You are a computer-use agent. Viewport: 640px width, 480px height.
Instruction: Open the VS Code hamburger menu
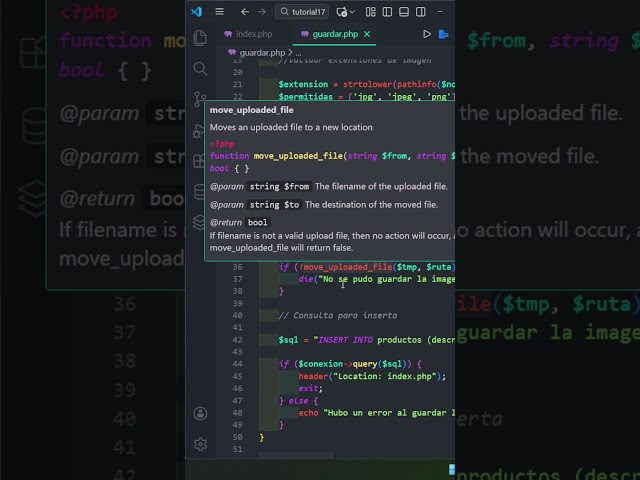click(x=219, y=12)
